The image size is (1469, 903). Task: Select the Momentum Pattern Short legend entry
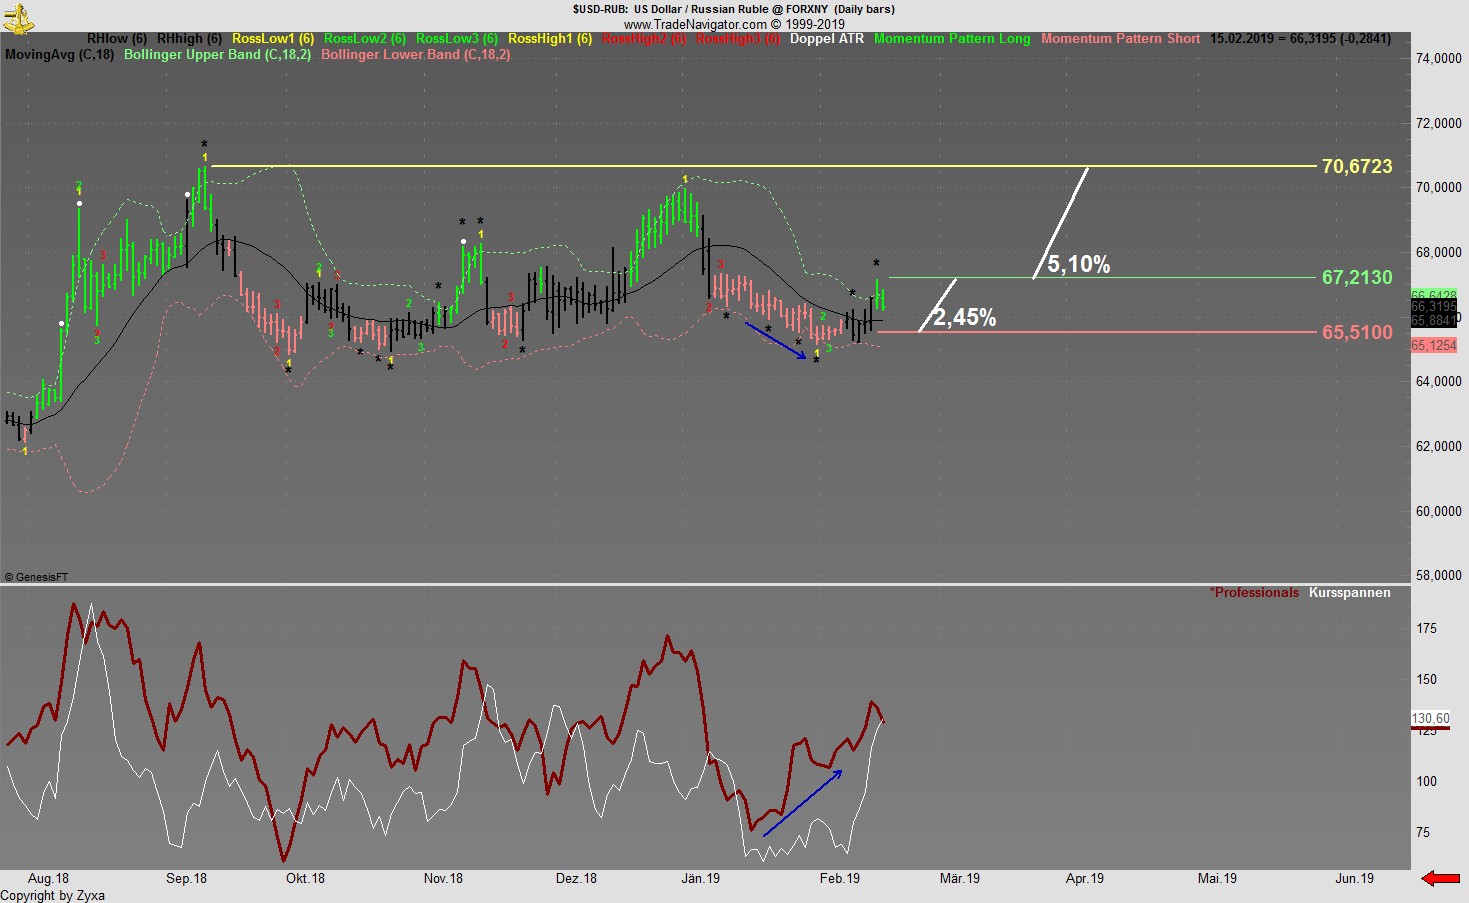[x=1120, y=39]
